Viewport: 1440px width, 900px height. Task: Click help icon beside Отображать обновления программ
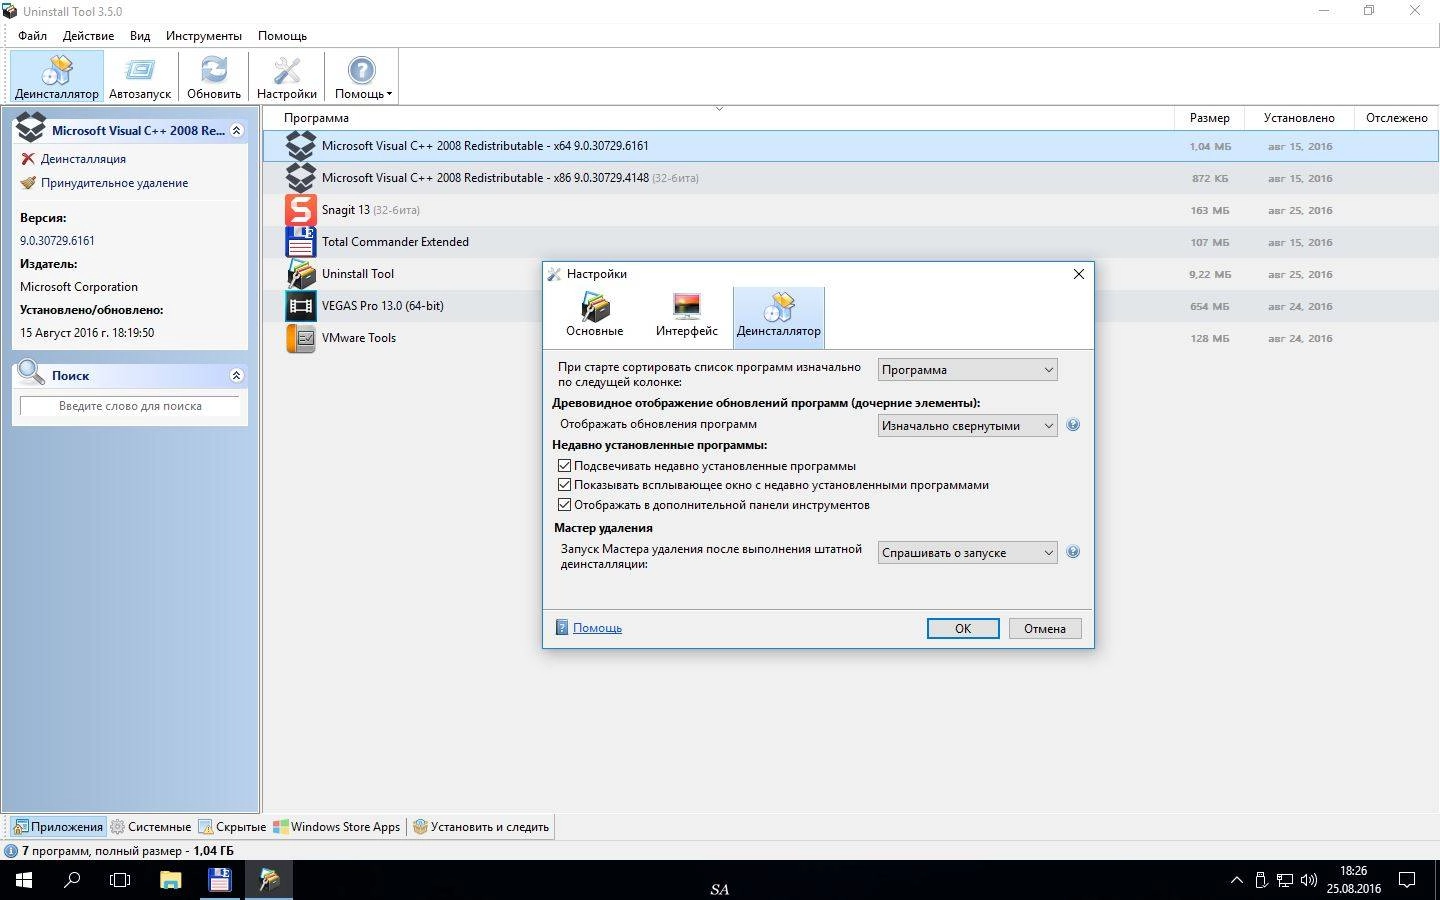pos(1073,425)
